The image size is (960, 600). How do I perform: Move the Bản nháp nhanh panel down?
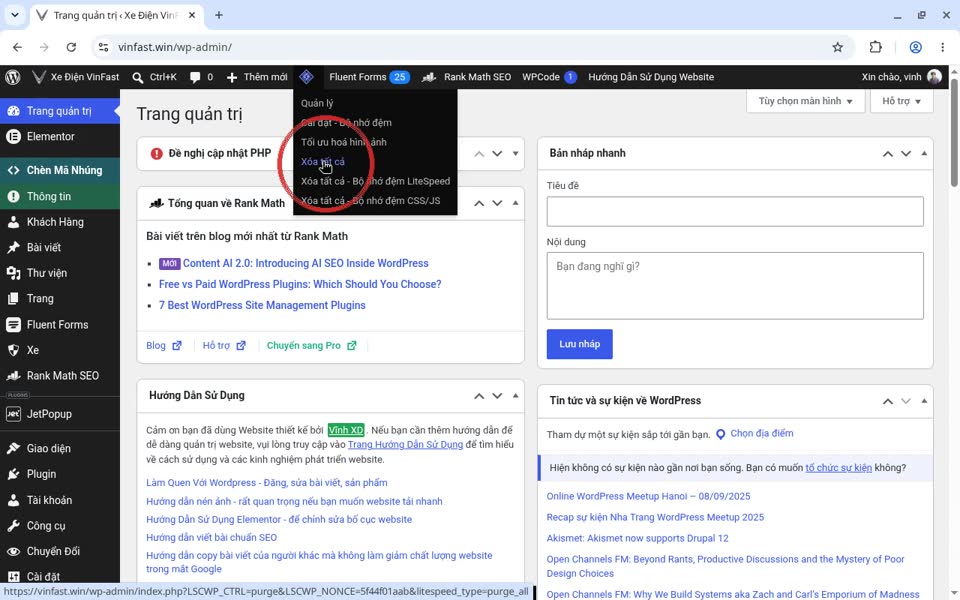click(906, 154)
